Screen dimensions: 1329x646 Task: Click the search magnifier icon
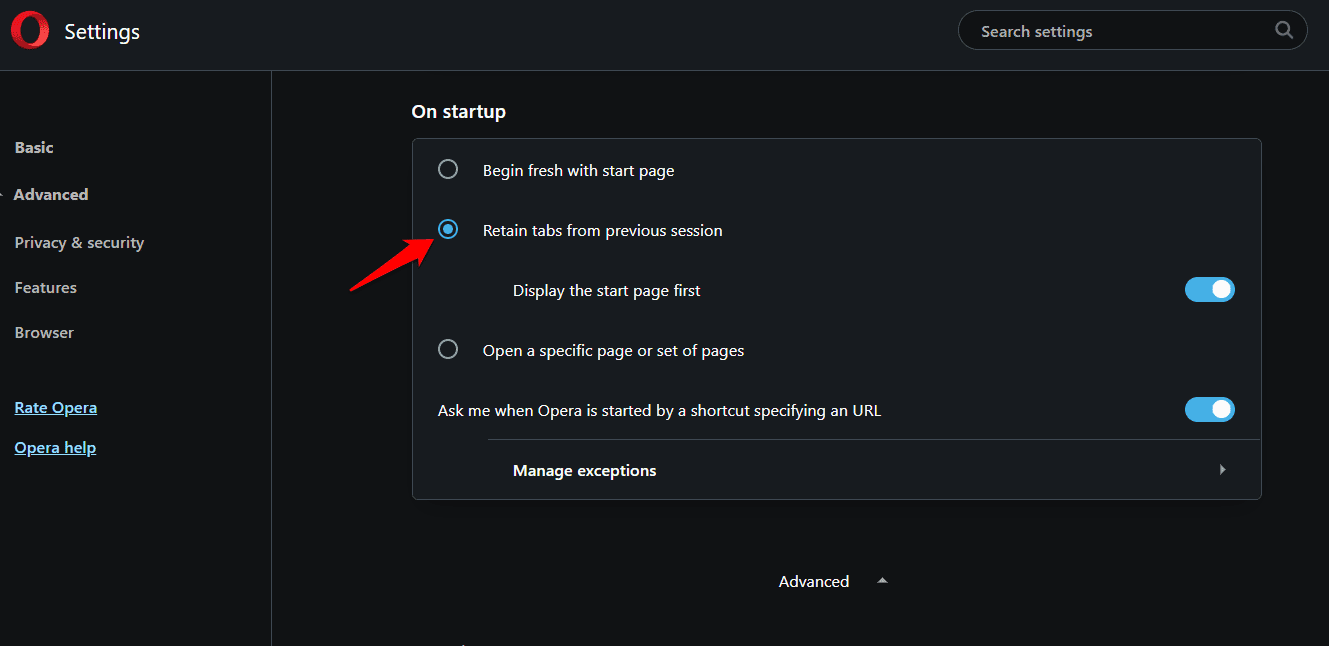point(1283,30)
